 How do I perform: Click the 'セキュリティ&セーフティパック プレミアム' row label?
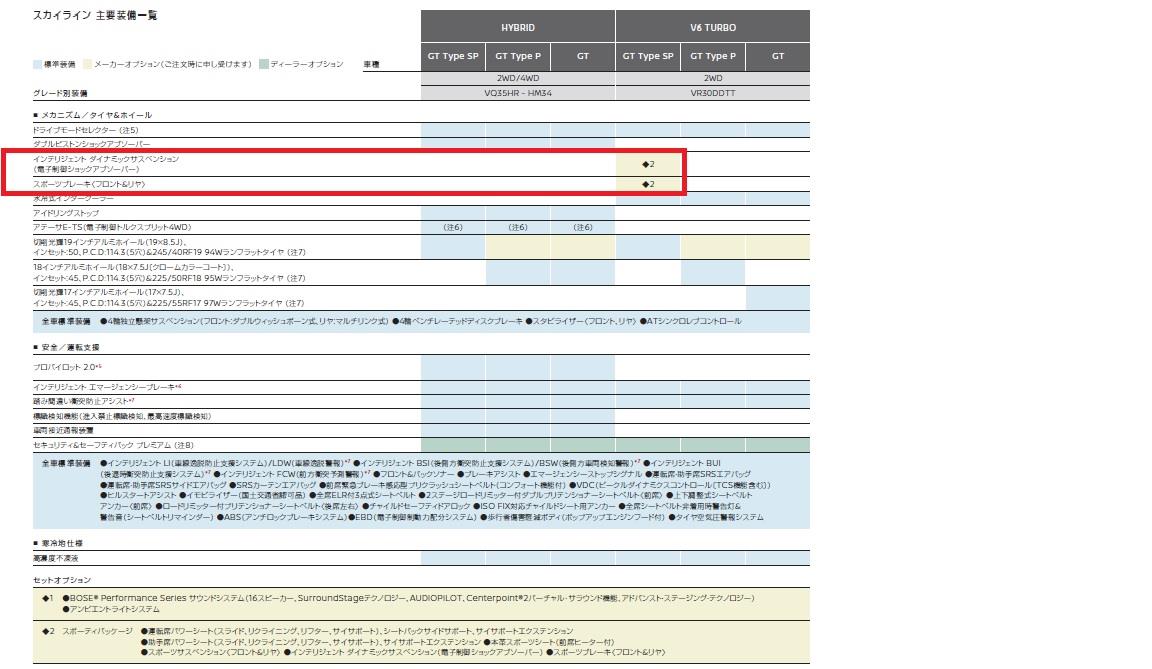pos(113,445)
